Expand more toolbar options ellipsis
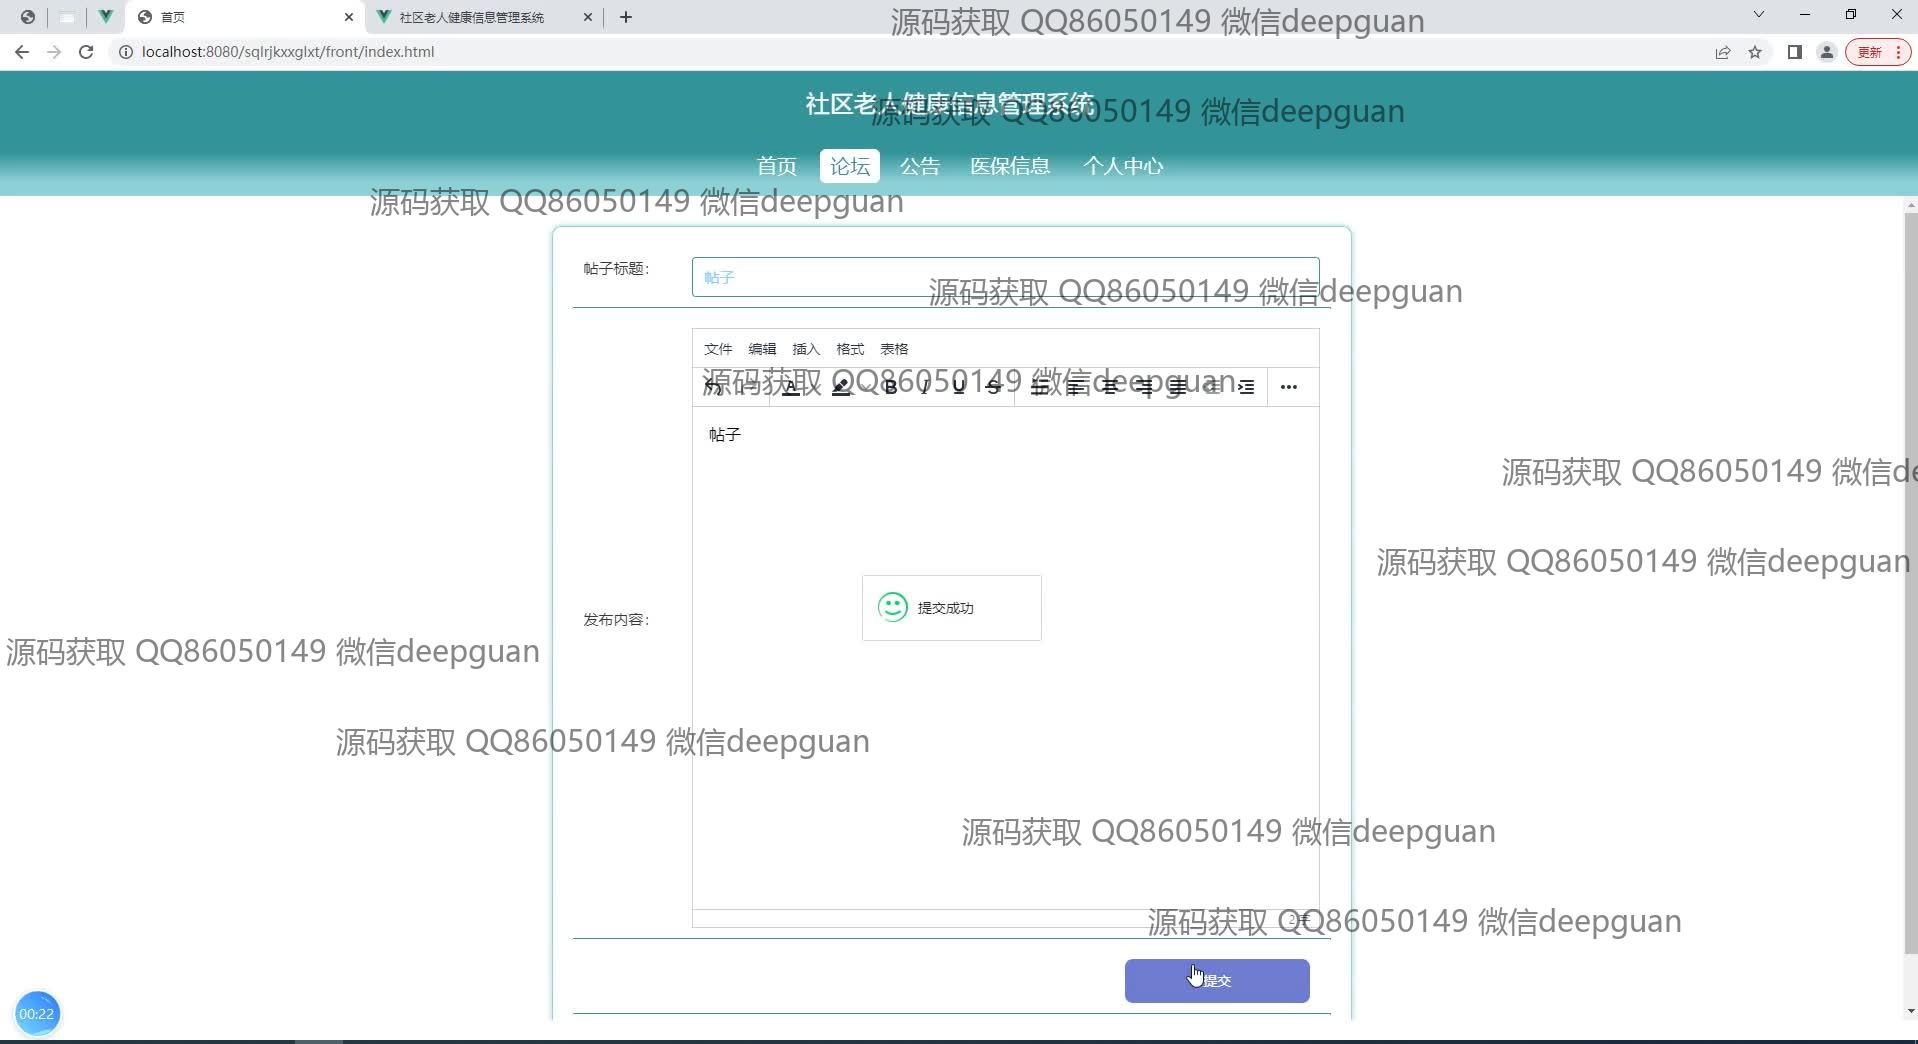 click(1289, 387)
